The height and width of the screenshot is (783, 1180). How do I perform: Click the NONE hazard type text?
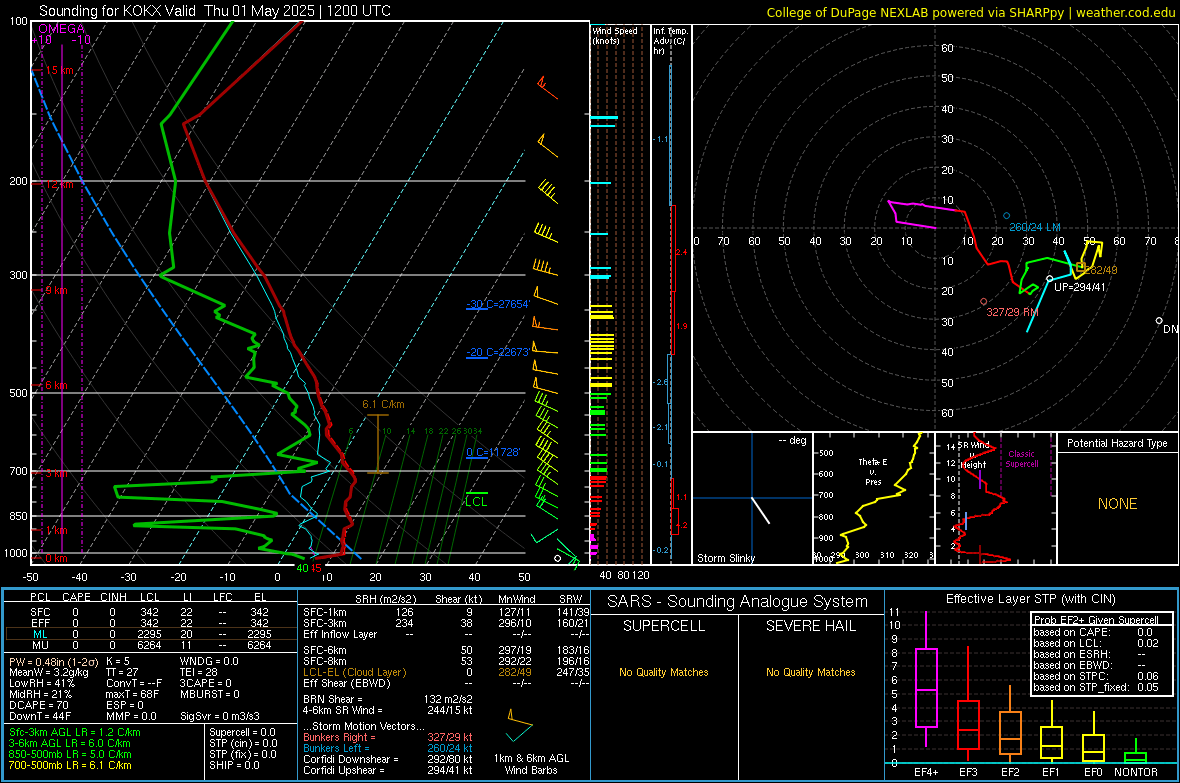point(1118,504)
